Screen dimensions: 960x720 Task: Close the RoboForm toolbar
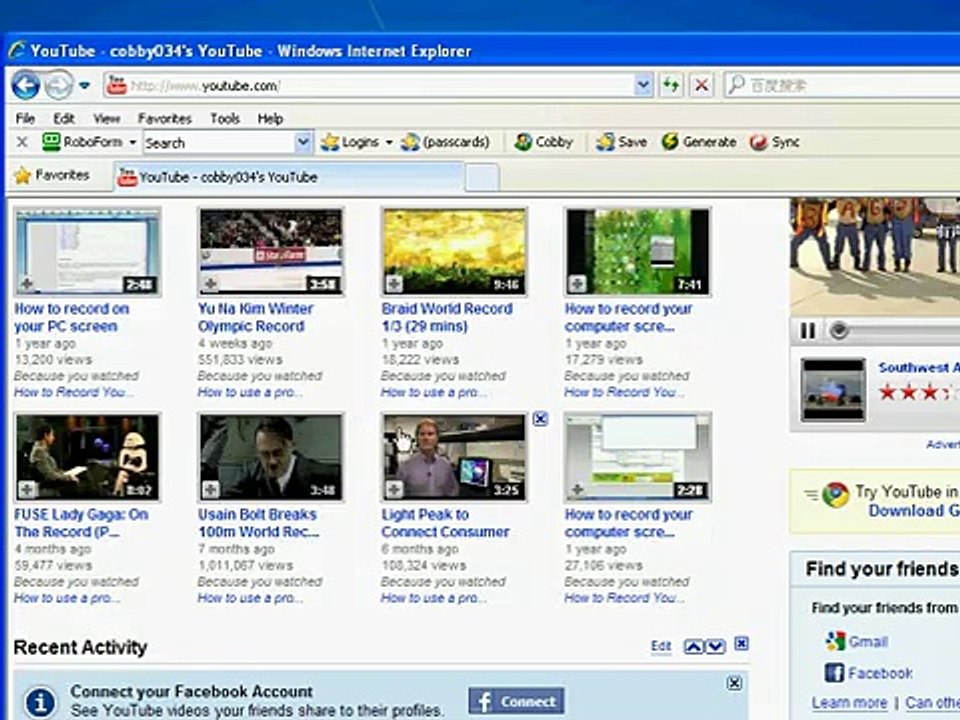tap(22, 142)
